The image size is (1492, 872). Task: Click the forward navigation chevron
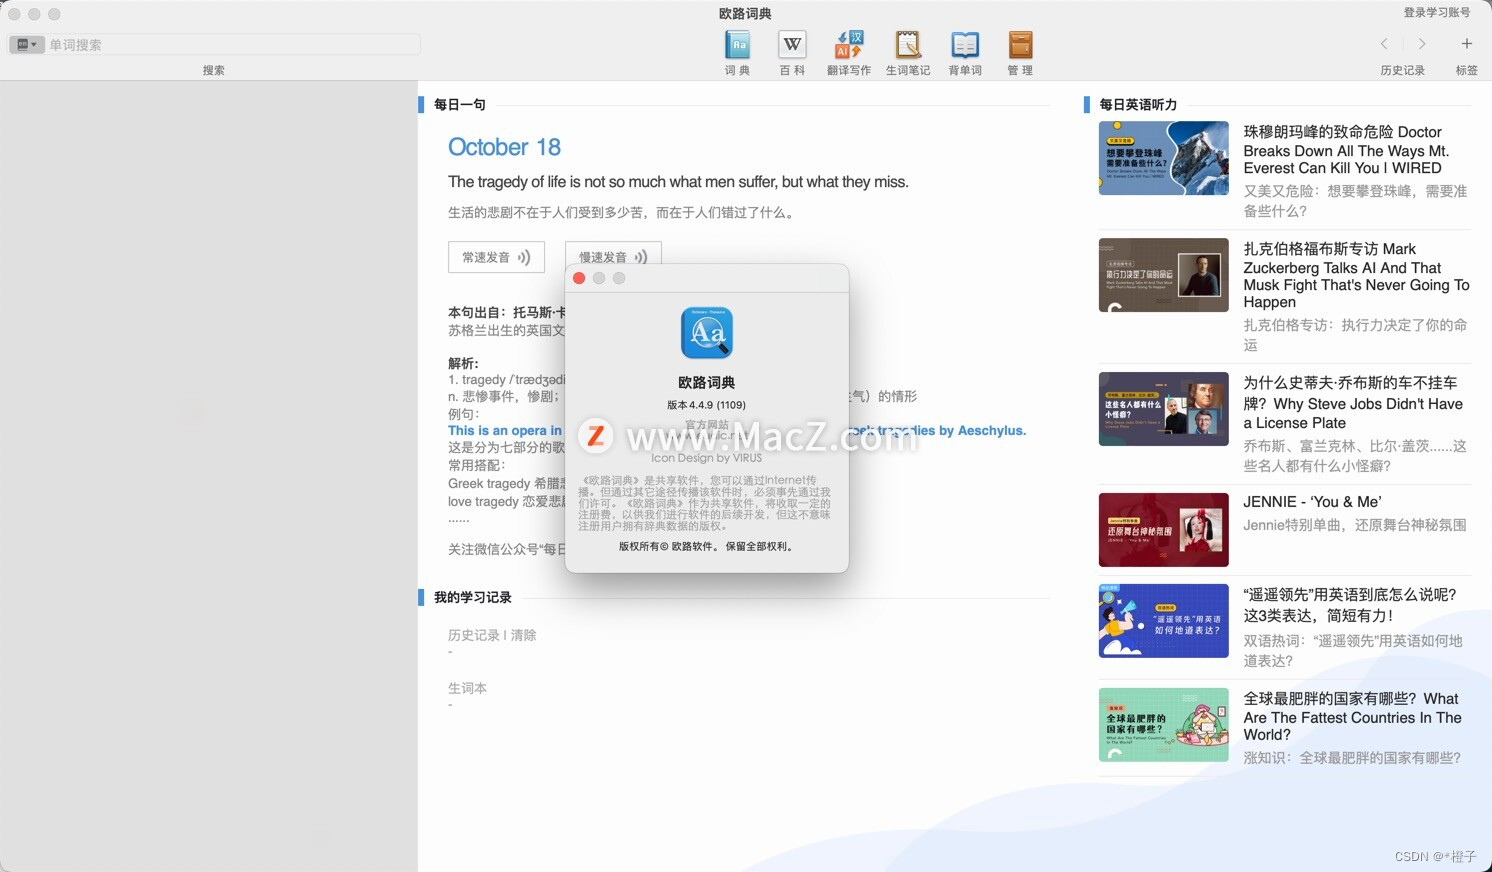click(1421, 44)
